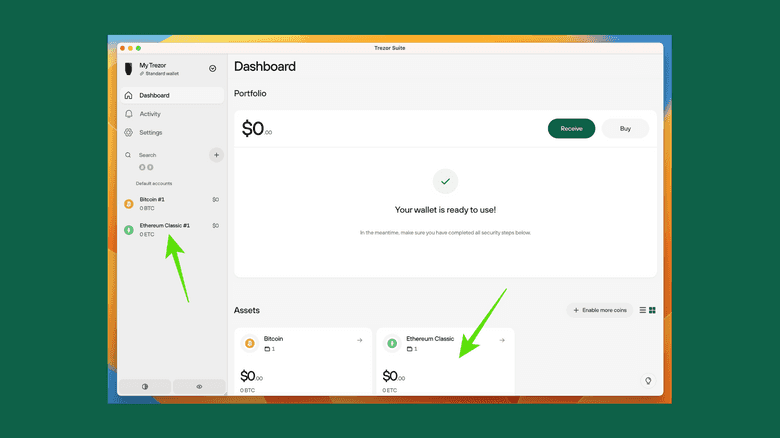Switch assets to grid view
Viewport: 780px width, 438px height.
652,310
